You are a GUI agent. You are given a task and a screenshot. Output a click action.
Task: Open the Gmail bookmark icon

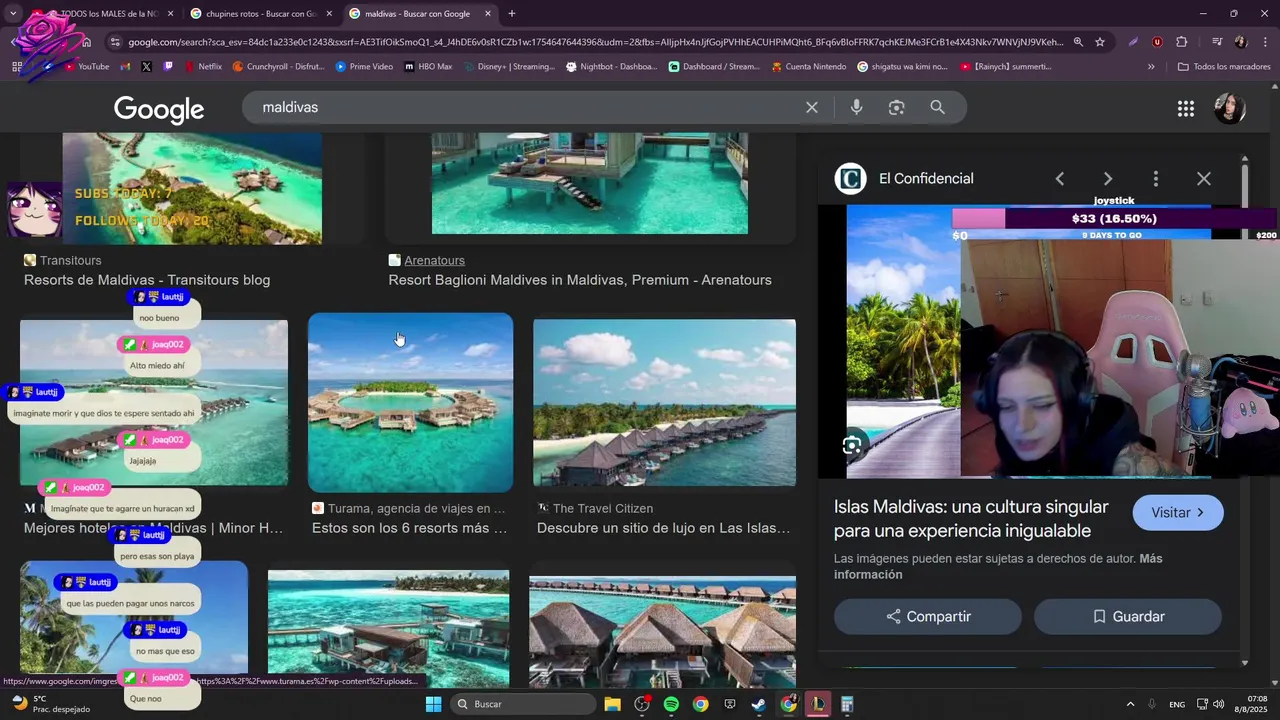coord(125,67)
